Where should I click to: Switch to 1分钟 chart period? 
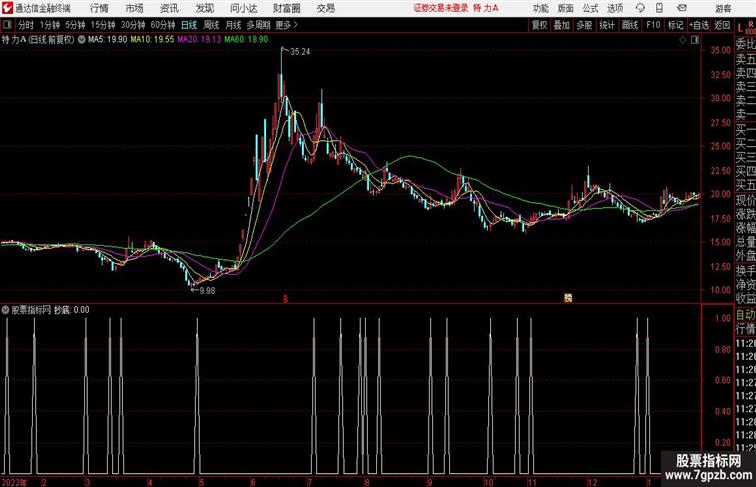[50, 25]
